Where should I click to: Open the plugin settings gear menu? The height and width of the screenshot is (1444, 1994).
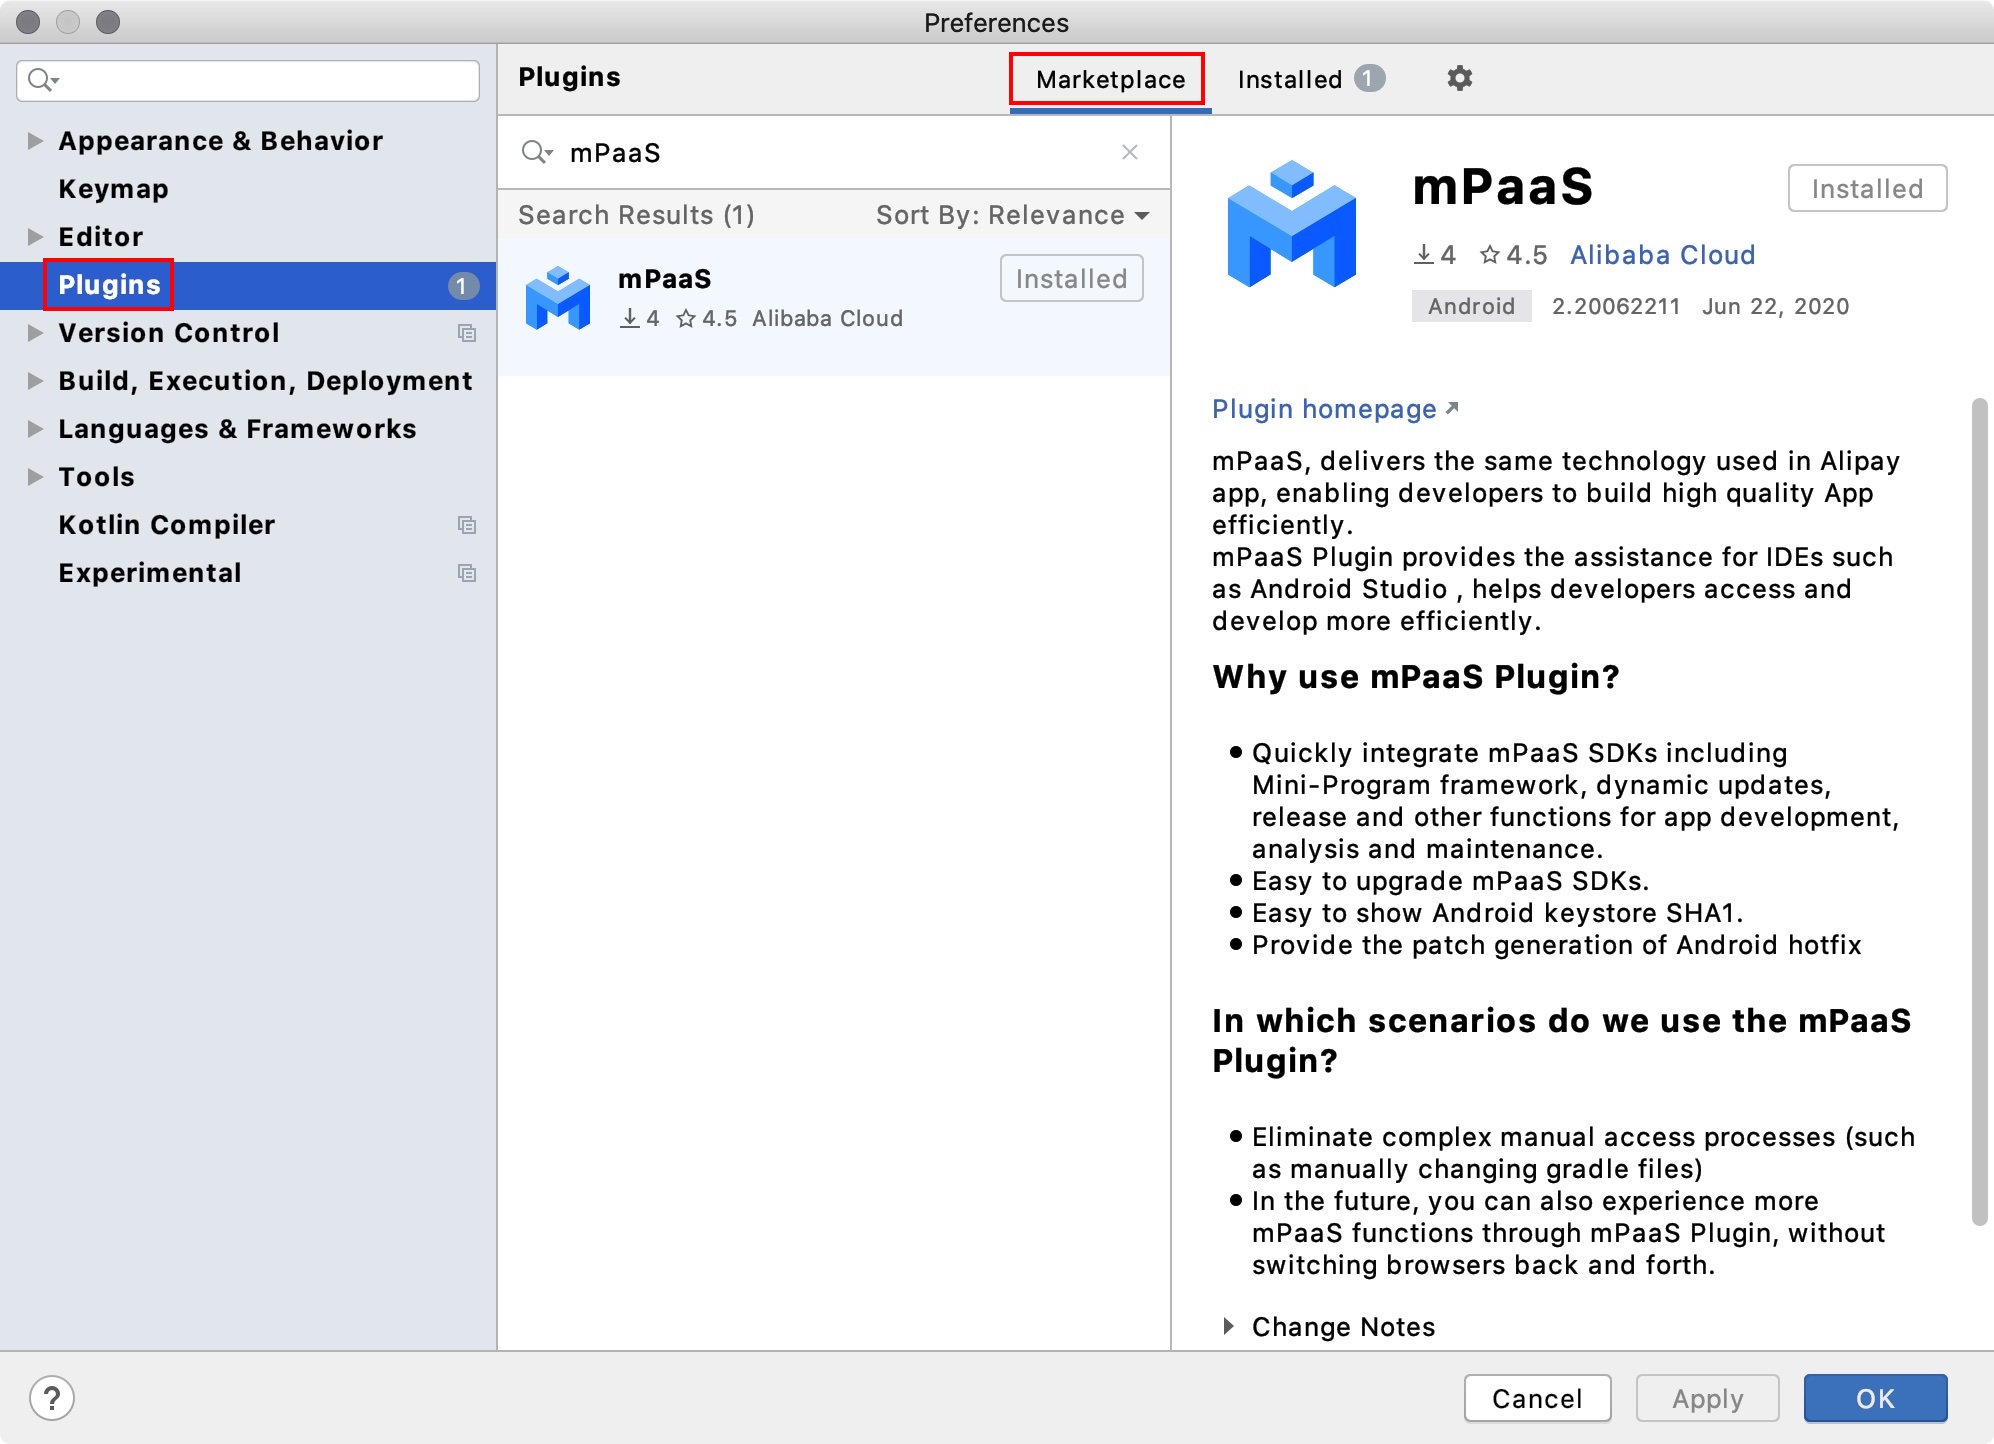tap(1459, 78)
